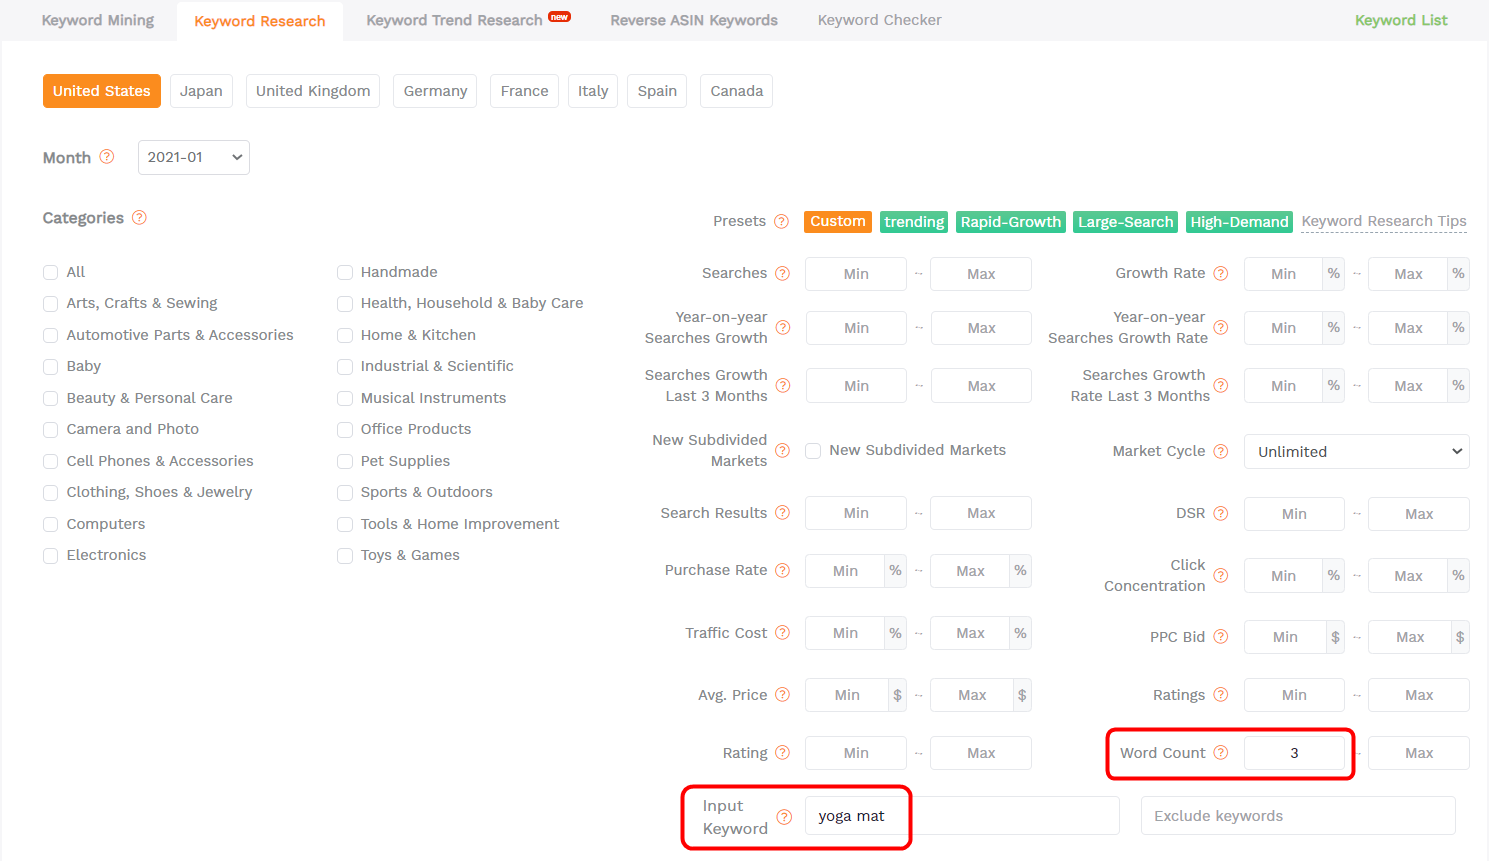Click help icon next to Growth Rate
The width and height of the screenshot is (1489, 861).
point(1221,274)
